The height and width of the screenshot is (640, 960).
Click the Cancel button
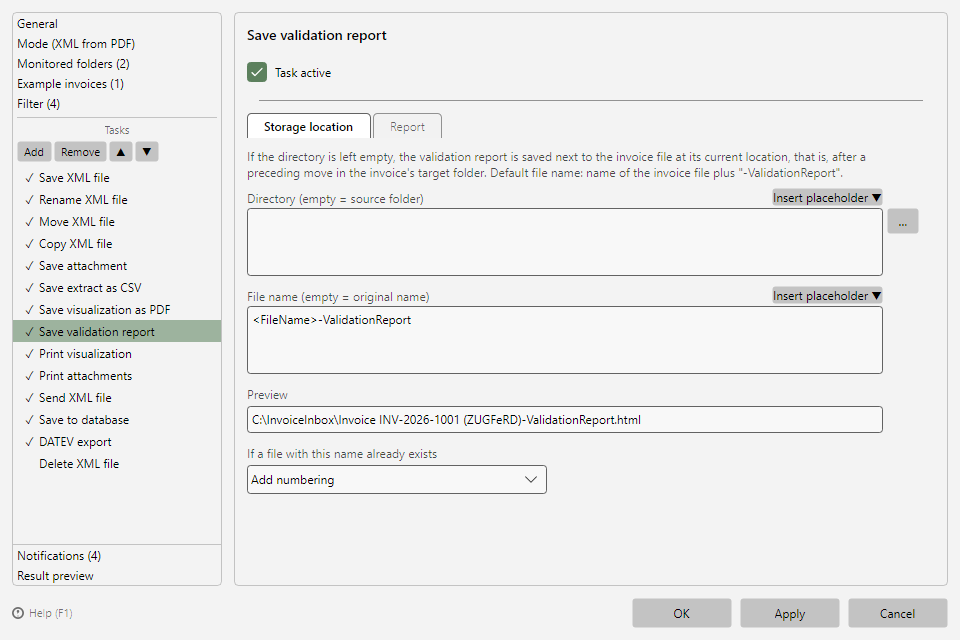pyautogui.click(x=897, y=613)
